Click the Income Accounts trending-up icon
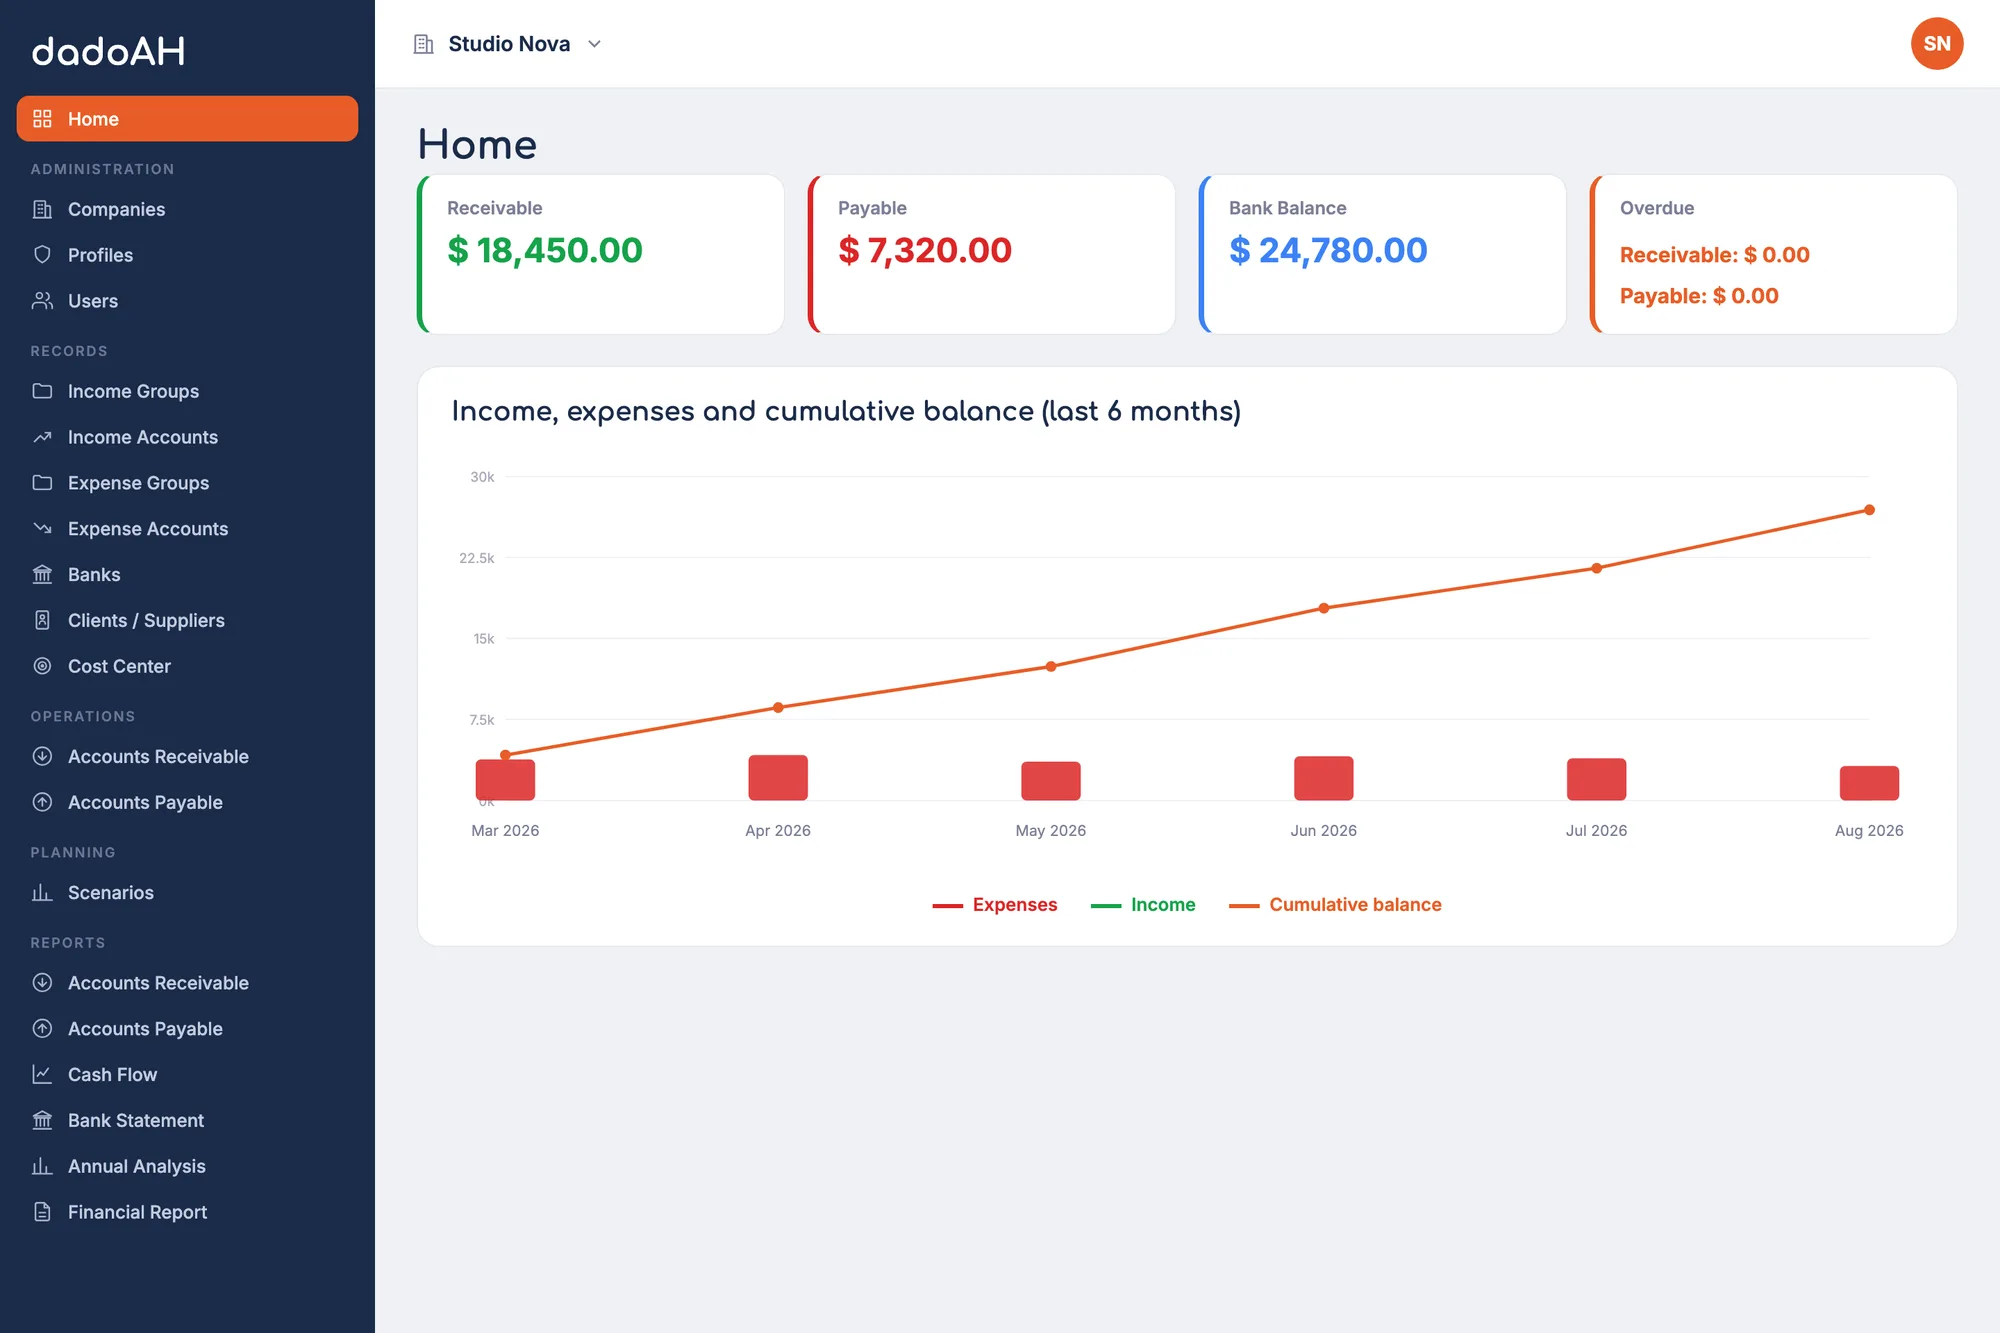The height and width of the screenshot is (1333, 2000). click(x=42, y=437)
